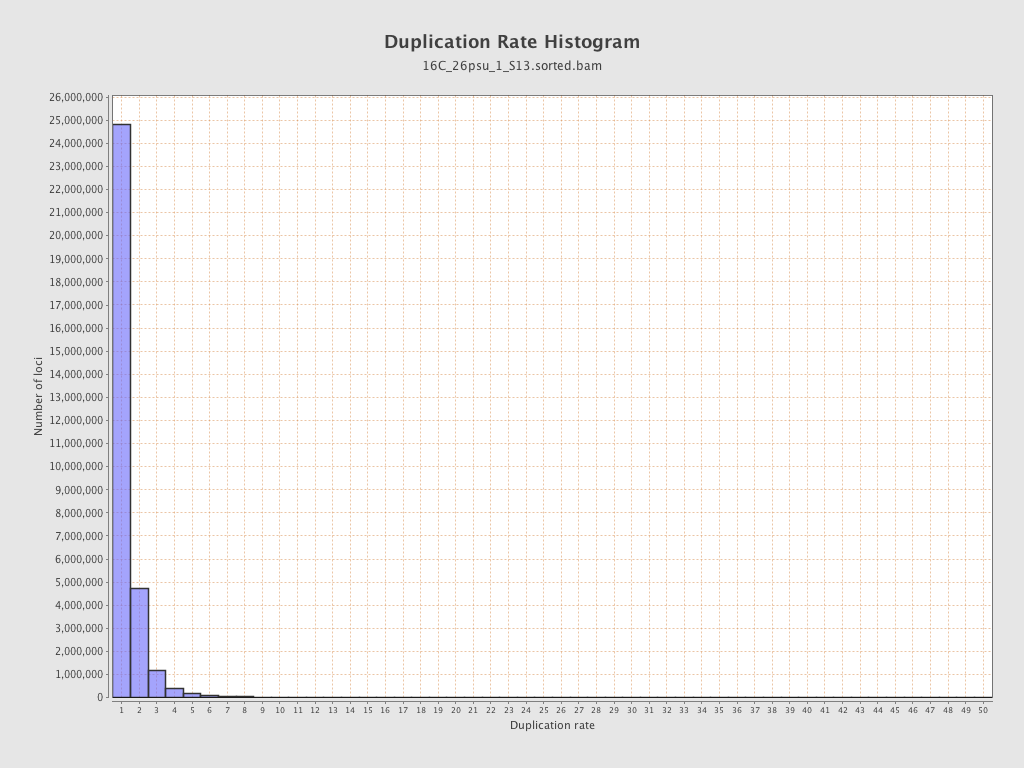Click x-axis tick label 31
1024x768 pixels.
pyautogui.click(x=648, y=710)
